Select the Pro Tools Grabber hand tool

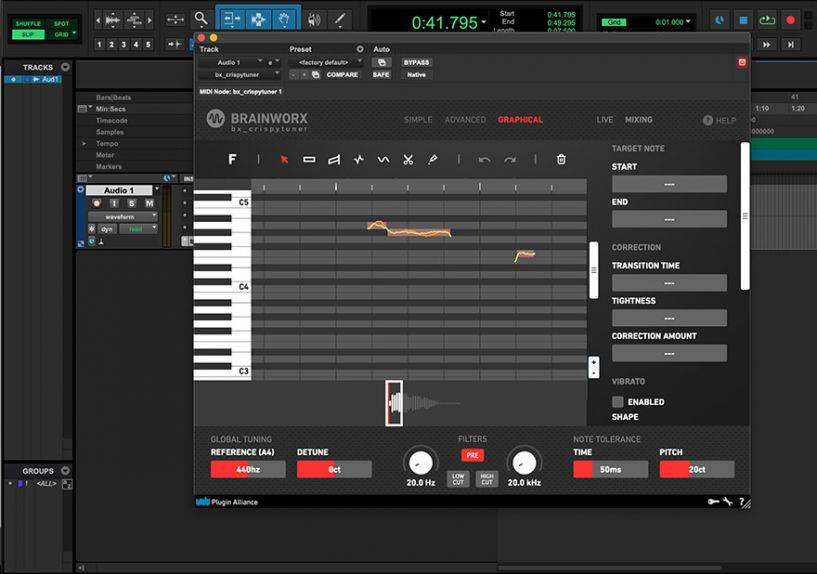click(x=285, y=19)
